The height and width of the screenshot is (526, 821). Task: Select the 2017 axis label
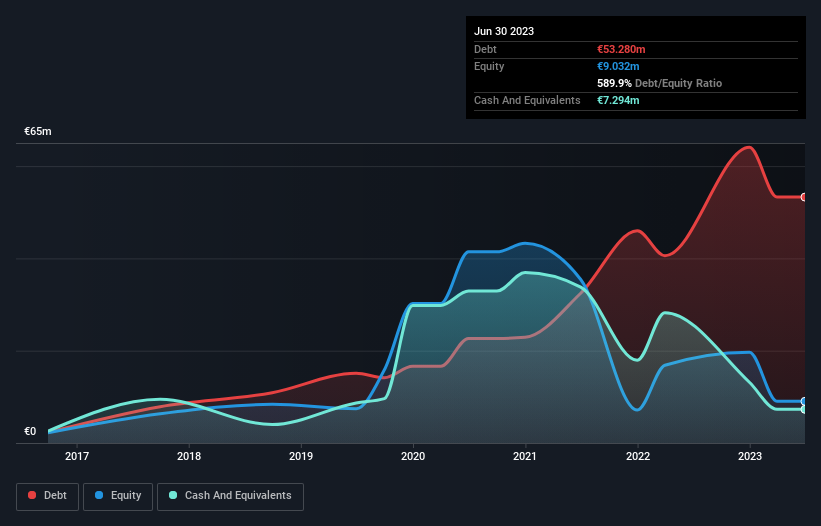pos(77,456)
